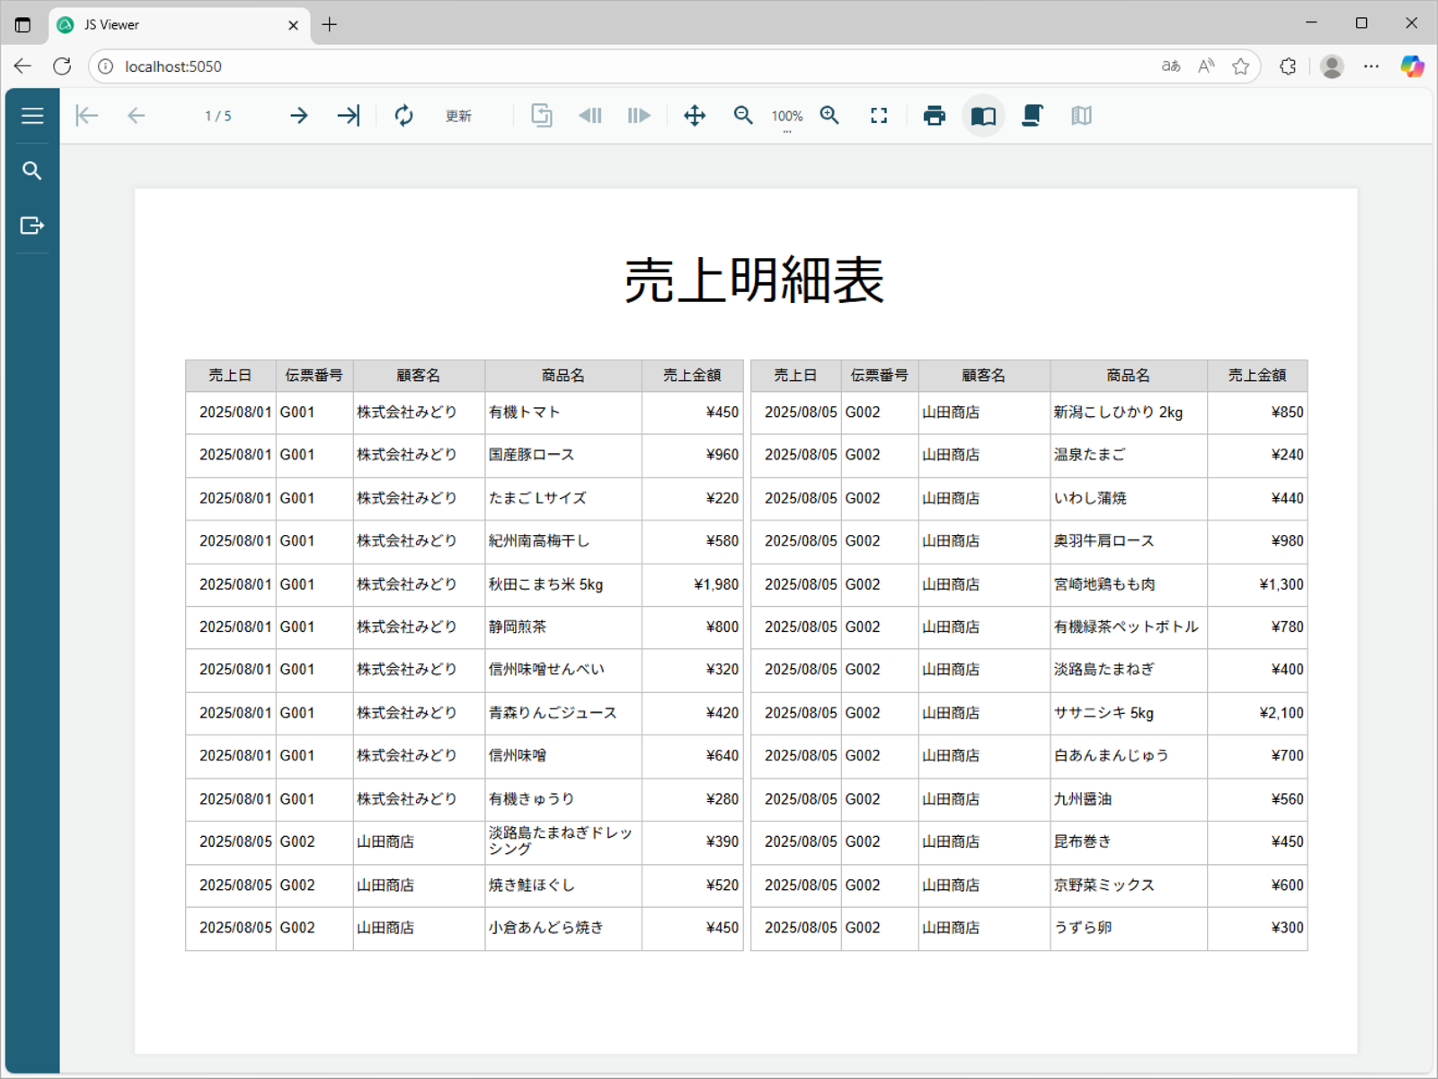Open the export panel in sidebar
The height and width of the screenshot is (1079, 1438).
32,226
